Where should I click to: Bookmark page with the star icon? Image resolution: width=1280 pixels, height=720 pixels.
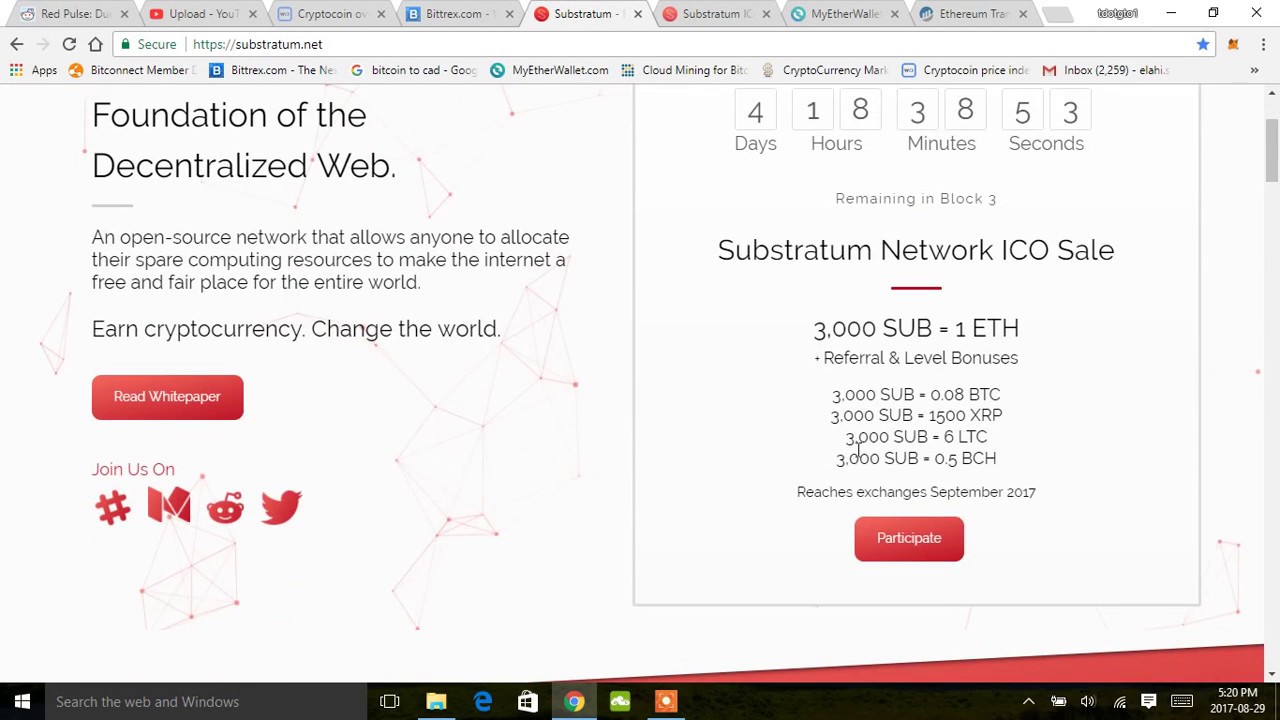[1203, 44]
